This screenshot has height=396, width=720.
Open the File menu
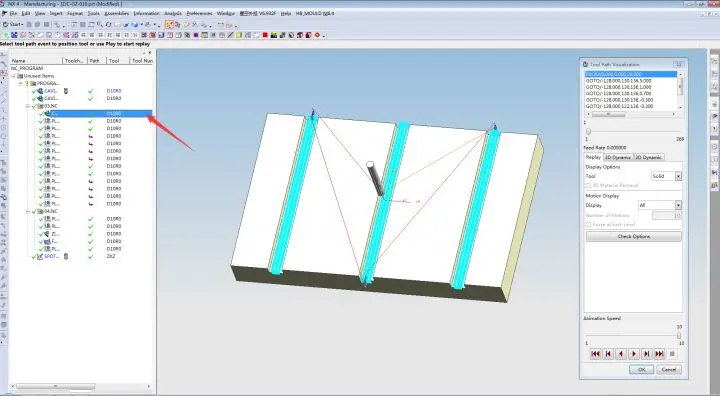pyautogui.click(x=13, y=14)
